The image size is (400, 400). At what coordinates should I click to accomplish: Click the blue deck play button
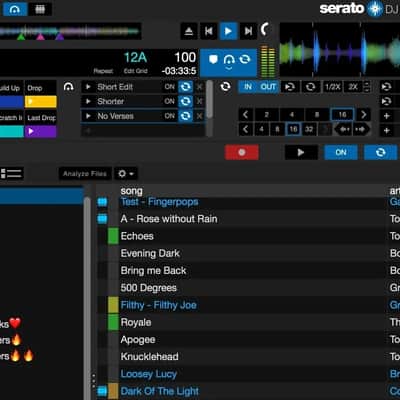tap(228, 31)
